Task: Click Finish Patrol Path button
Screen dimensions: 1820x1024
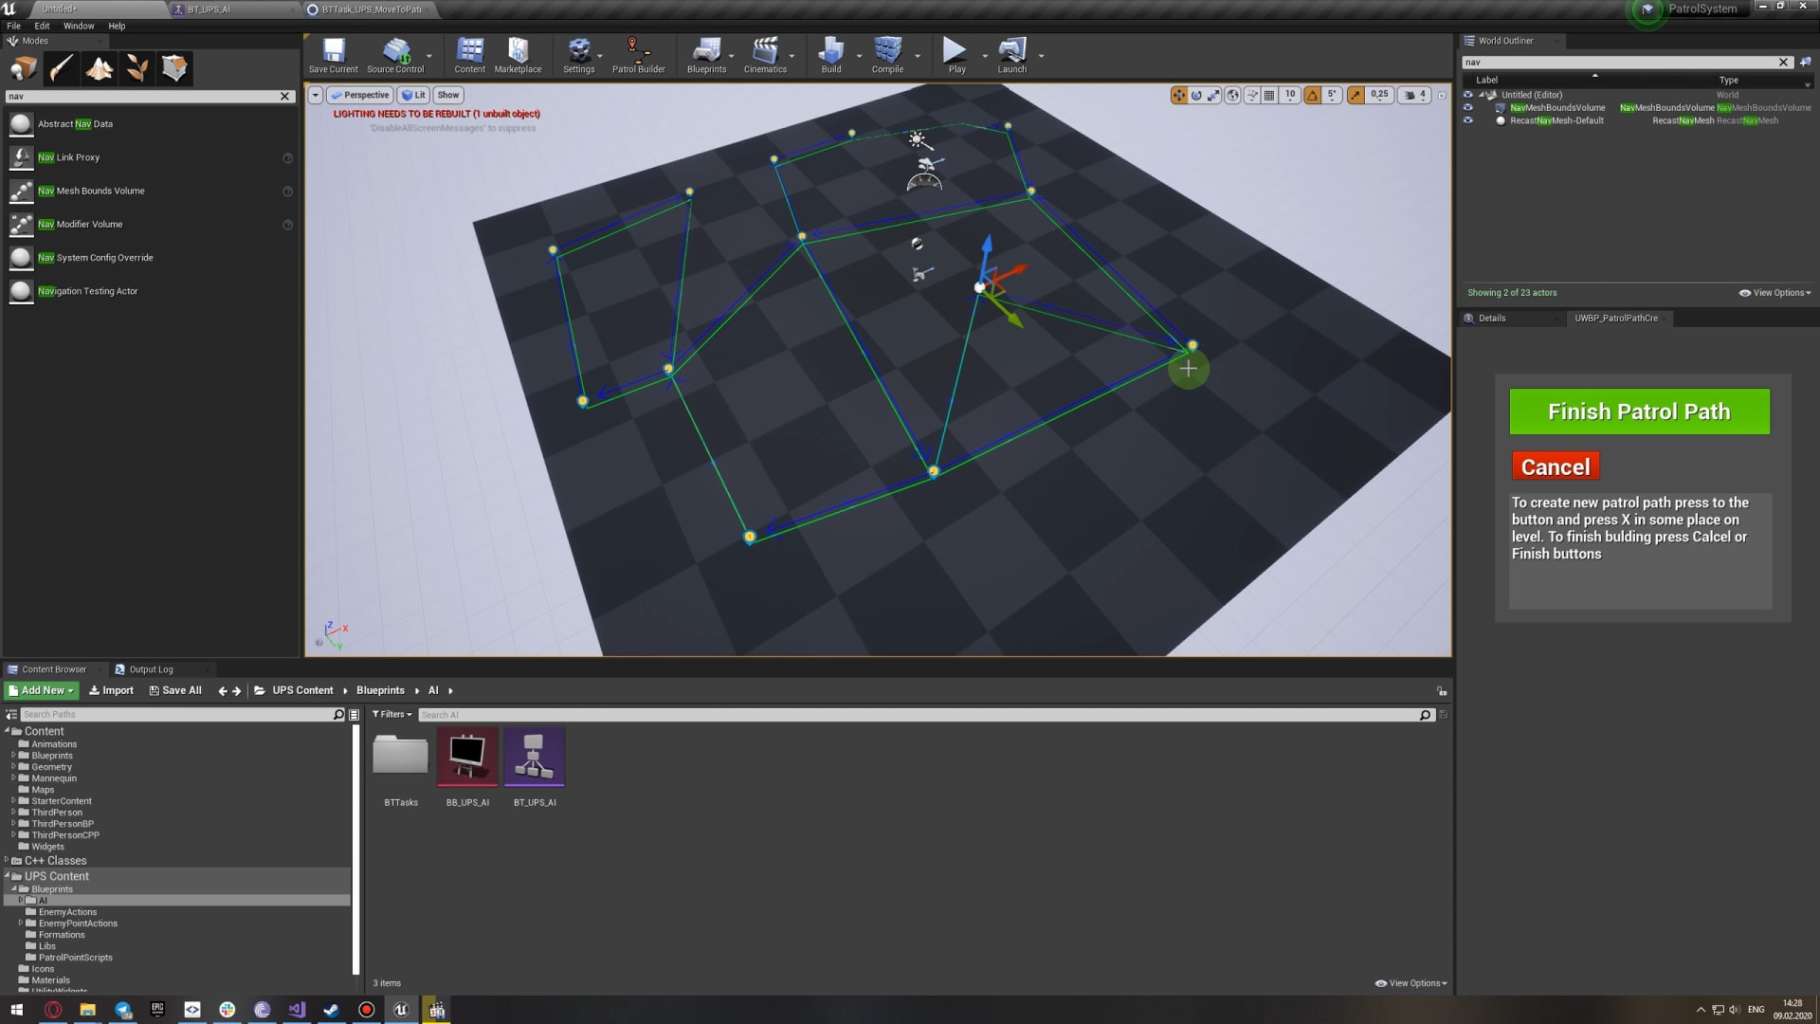Action: 1639,411
